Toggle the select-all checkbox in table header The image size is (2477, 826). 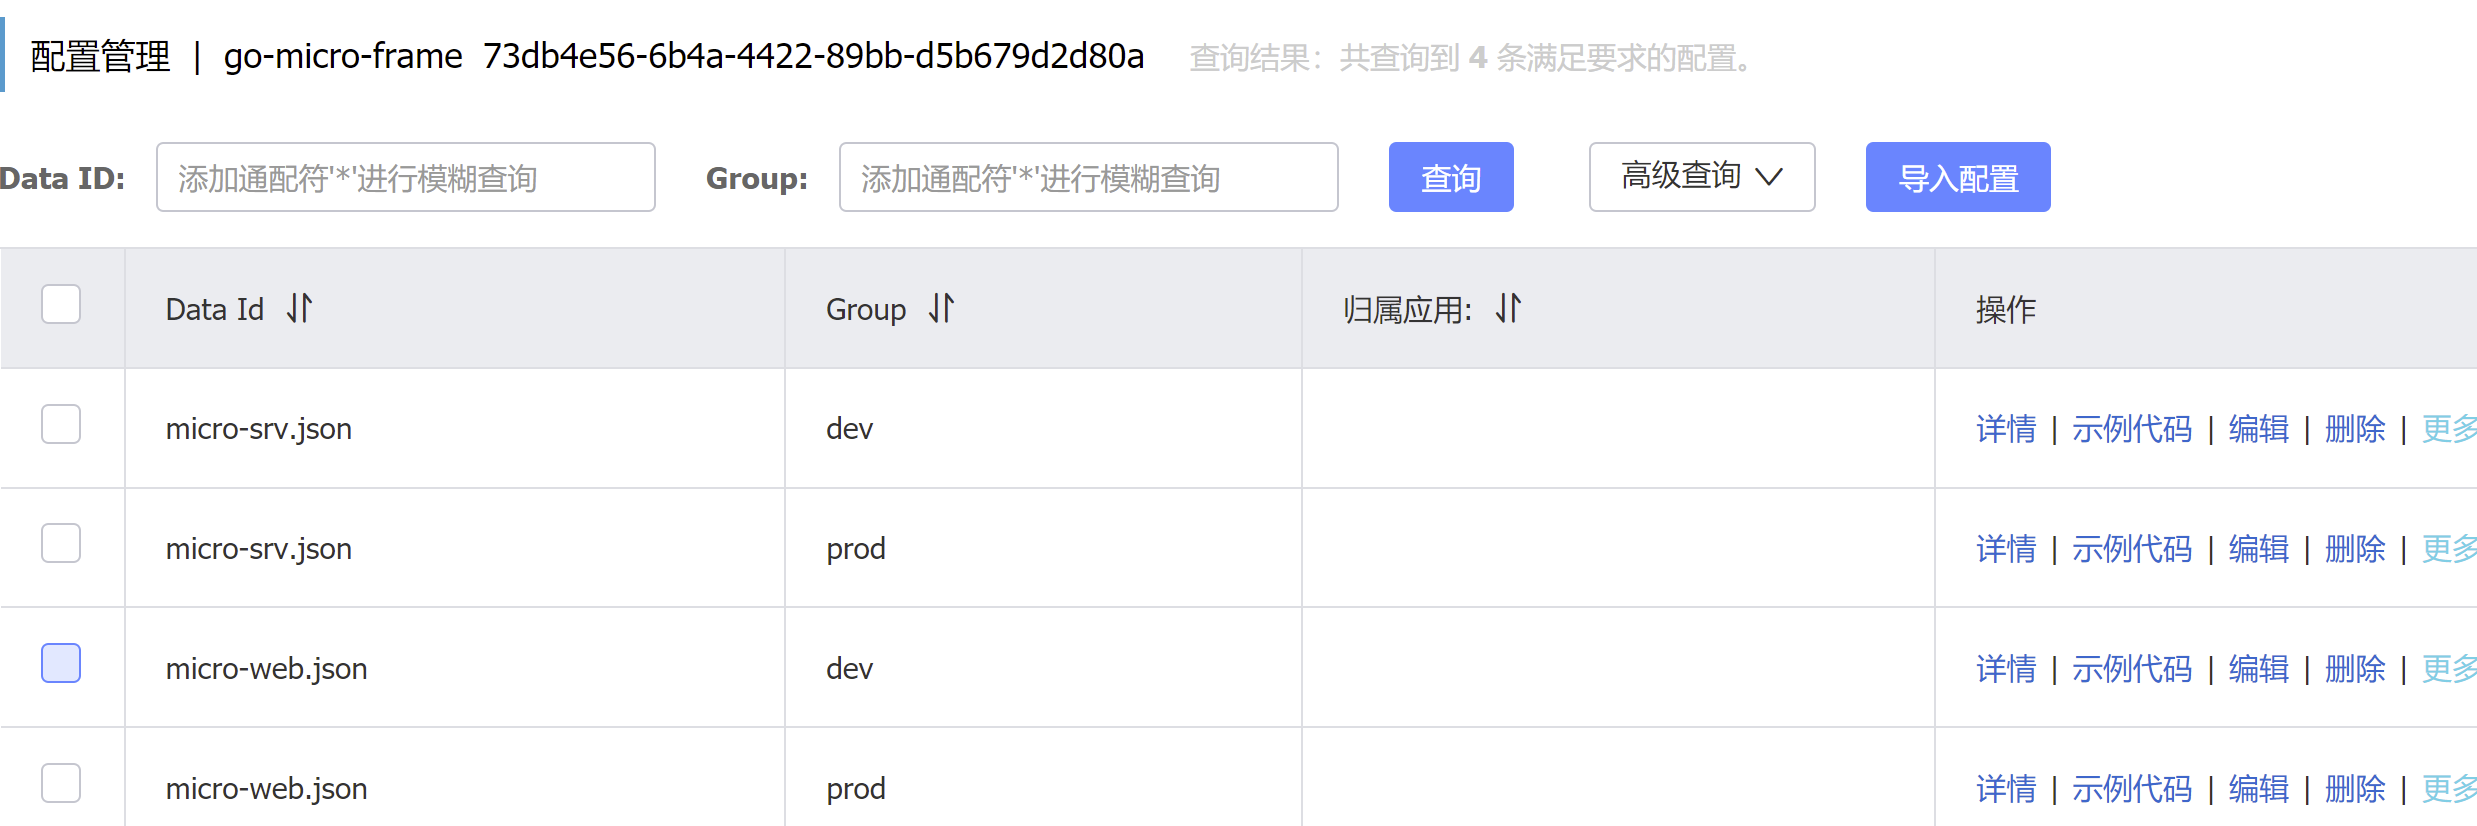point(61,304)
